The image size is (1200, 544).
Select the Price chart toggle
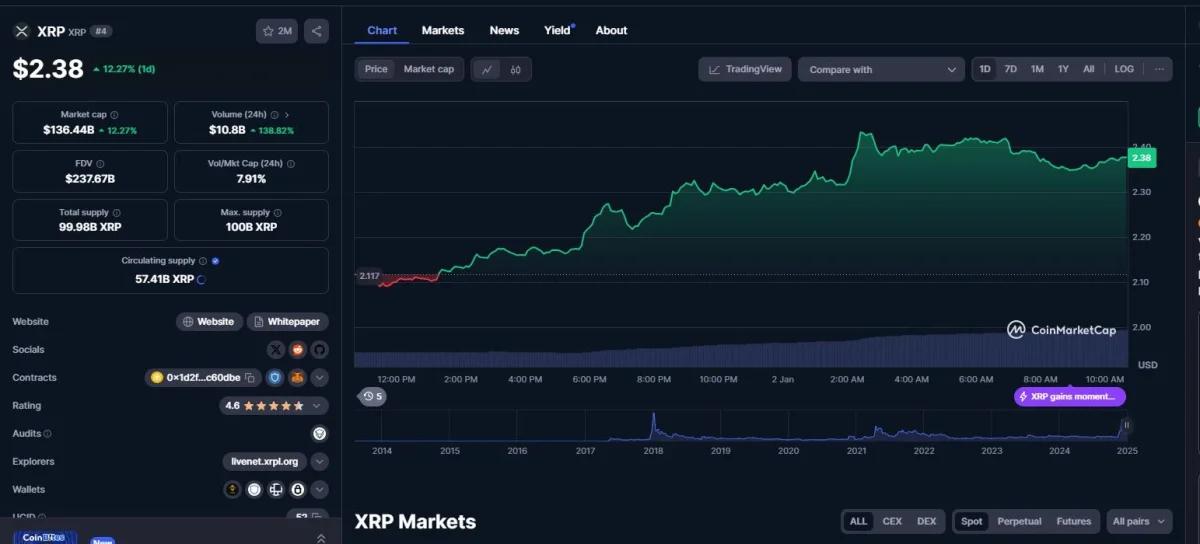(376, 69)
